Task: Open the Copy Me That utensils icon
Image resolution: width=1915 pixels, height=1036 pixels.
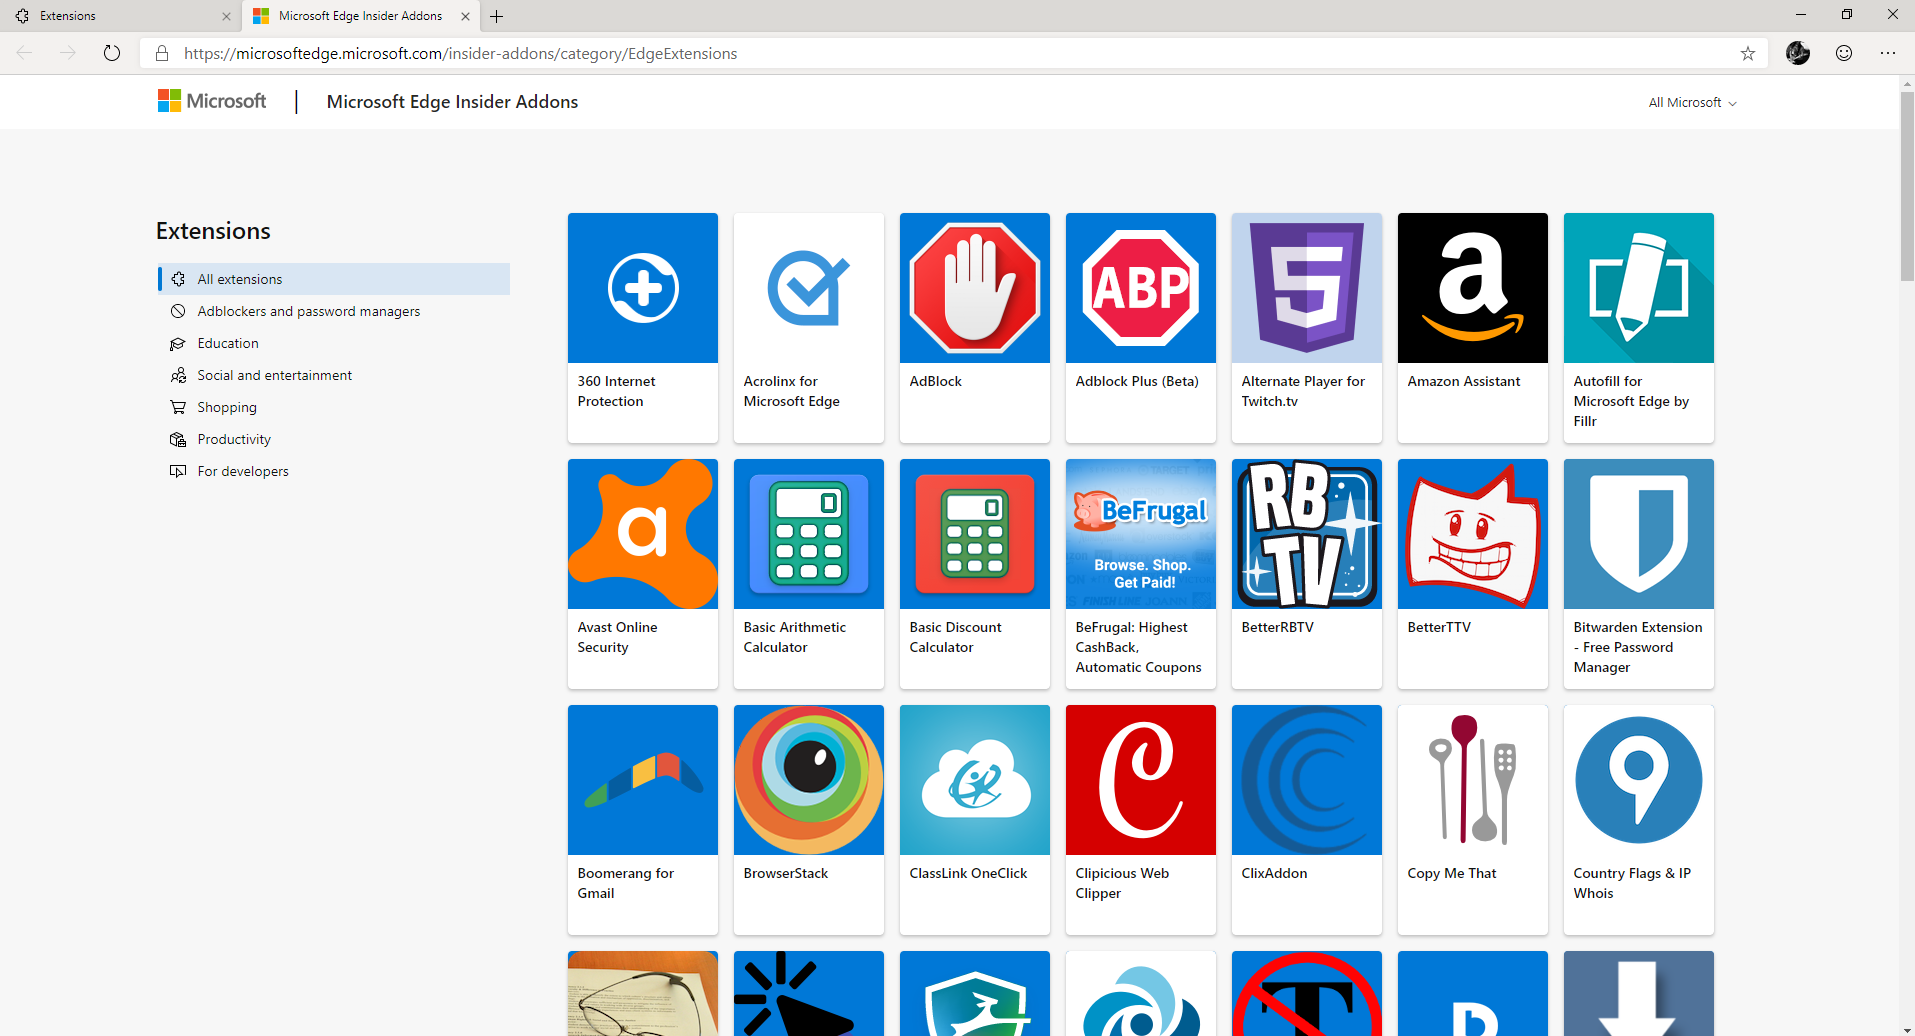Action: [1473, 780]
